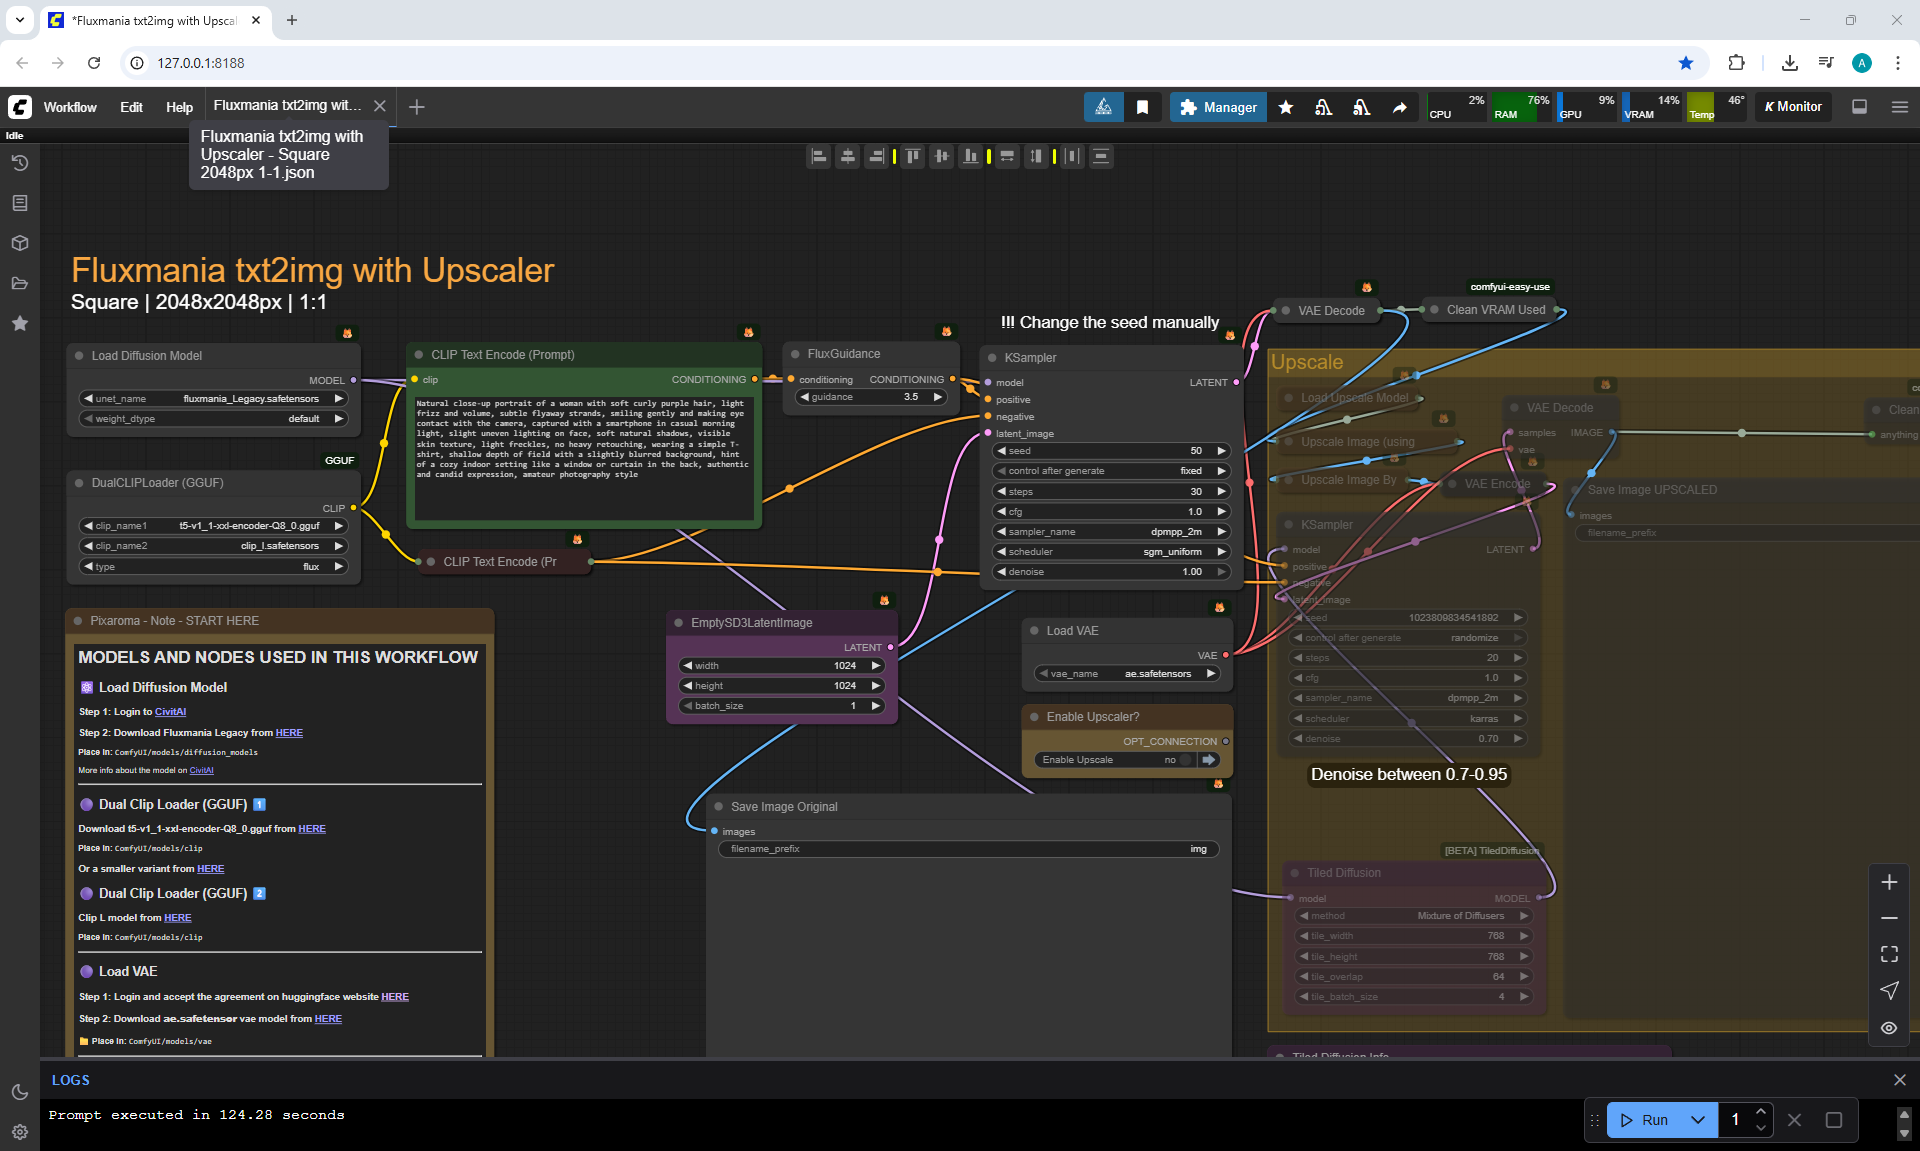This screenshot has height=1151, width=1920.
Task: Toggle the bottom panel icon
Action: coord(1859,107)
